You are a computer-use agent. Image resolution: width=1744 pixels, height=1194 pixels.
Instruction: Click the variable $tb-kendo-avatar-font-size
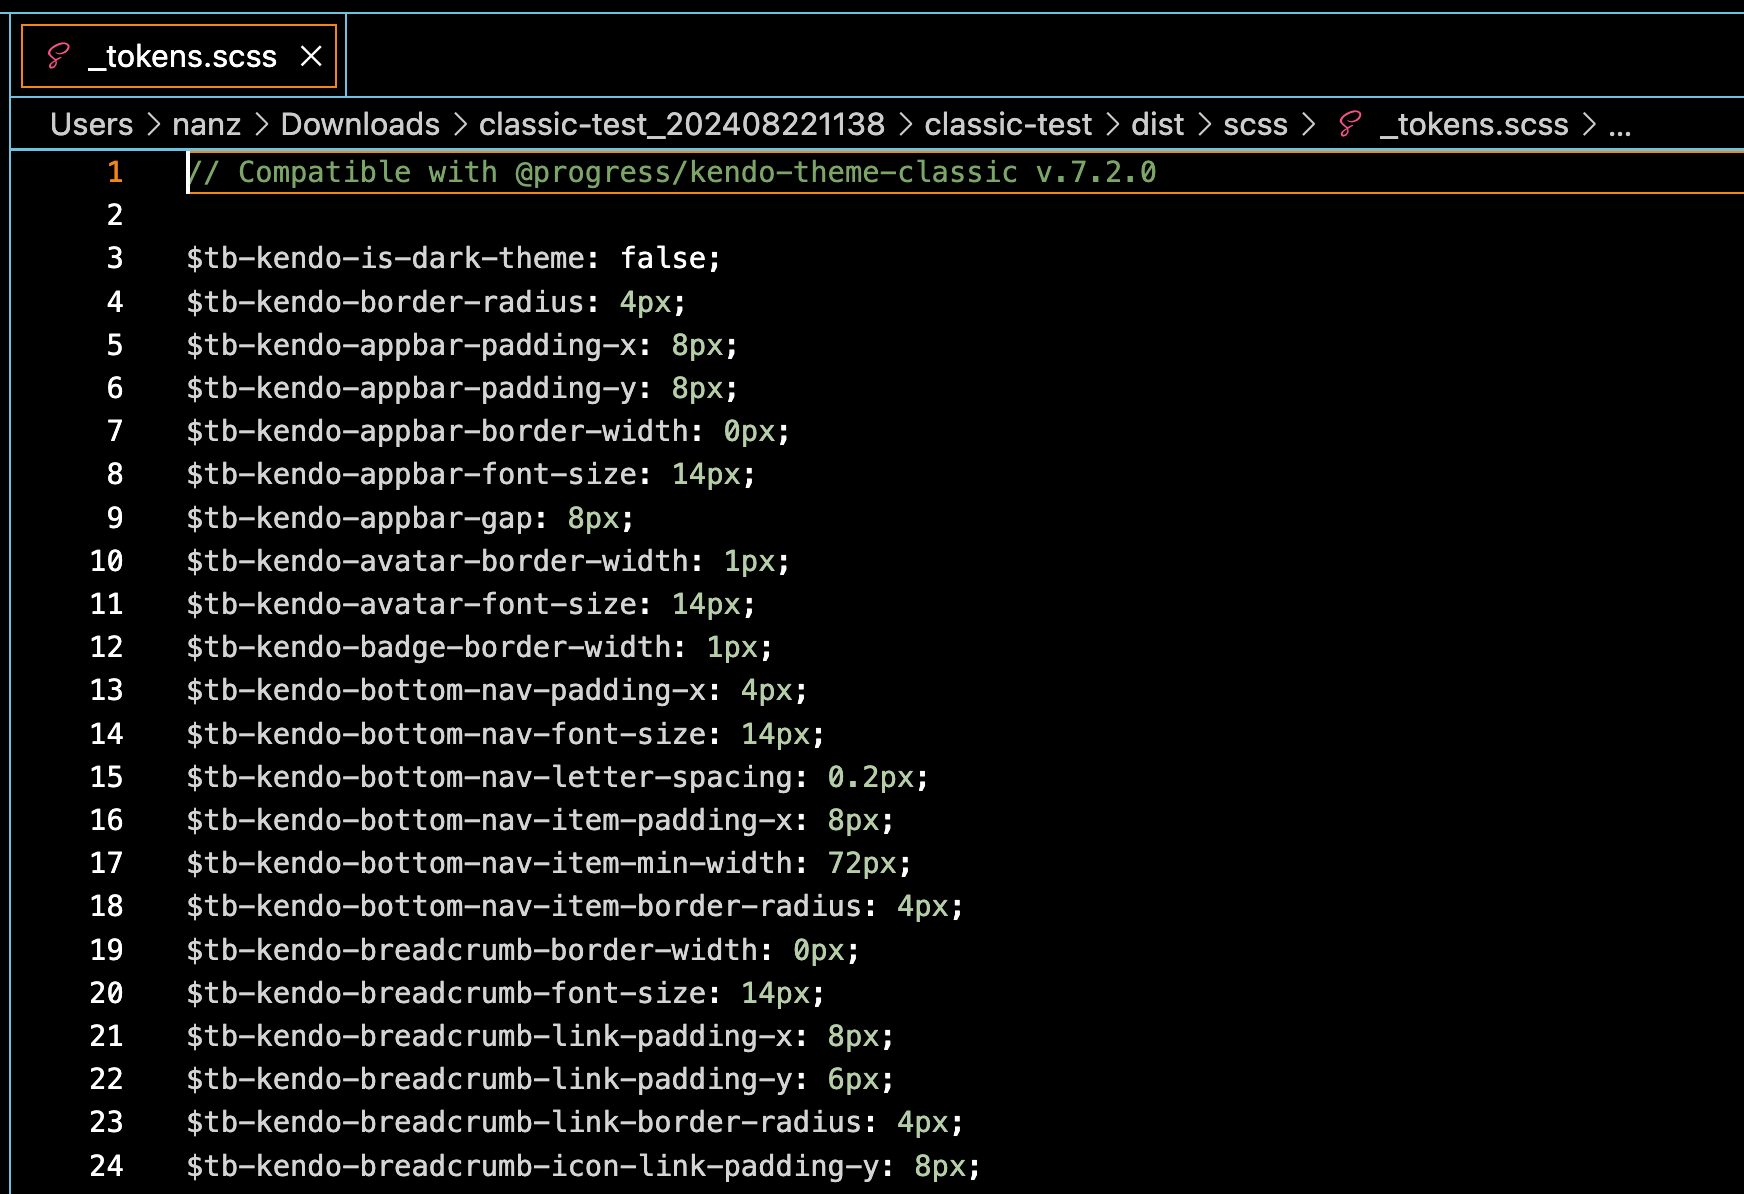tap(411, 604)
